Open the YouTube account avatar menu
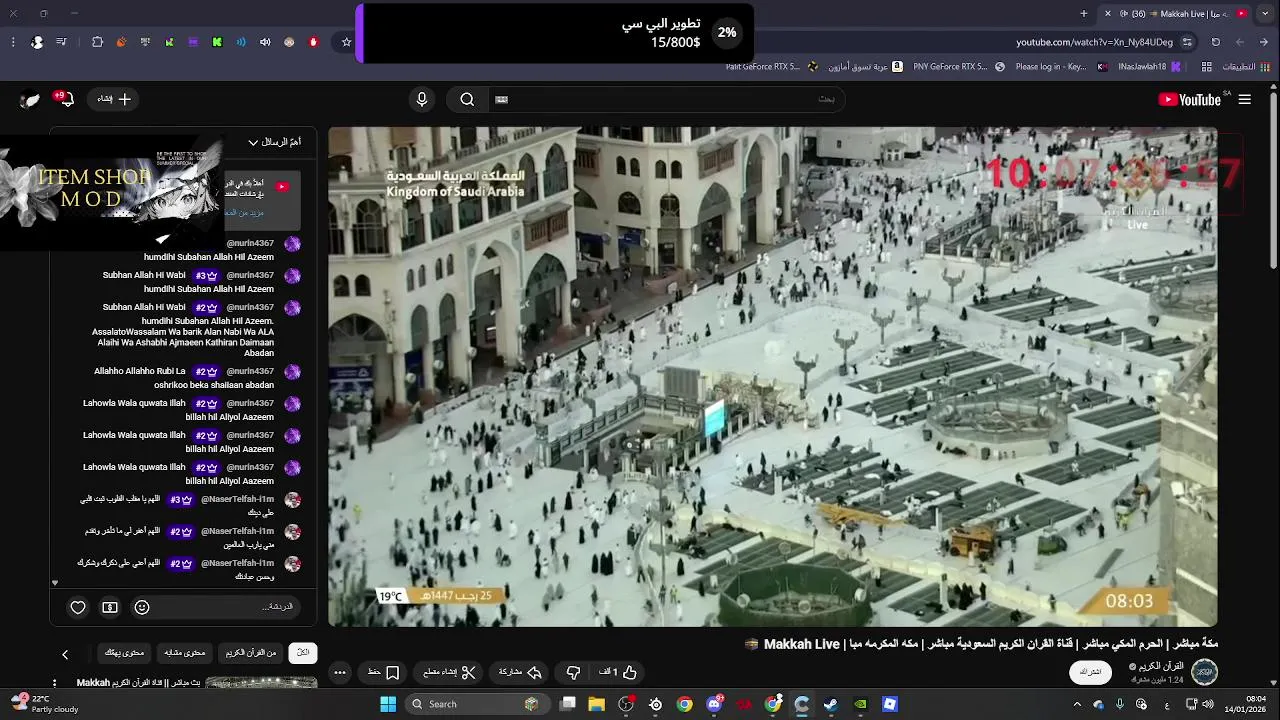The image size is (1280, 720). pos(30,99)
